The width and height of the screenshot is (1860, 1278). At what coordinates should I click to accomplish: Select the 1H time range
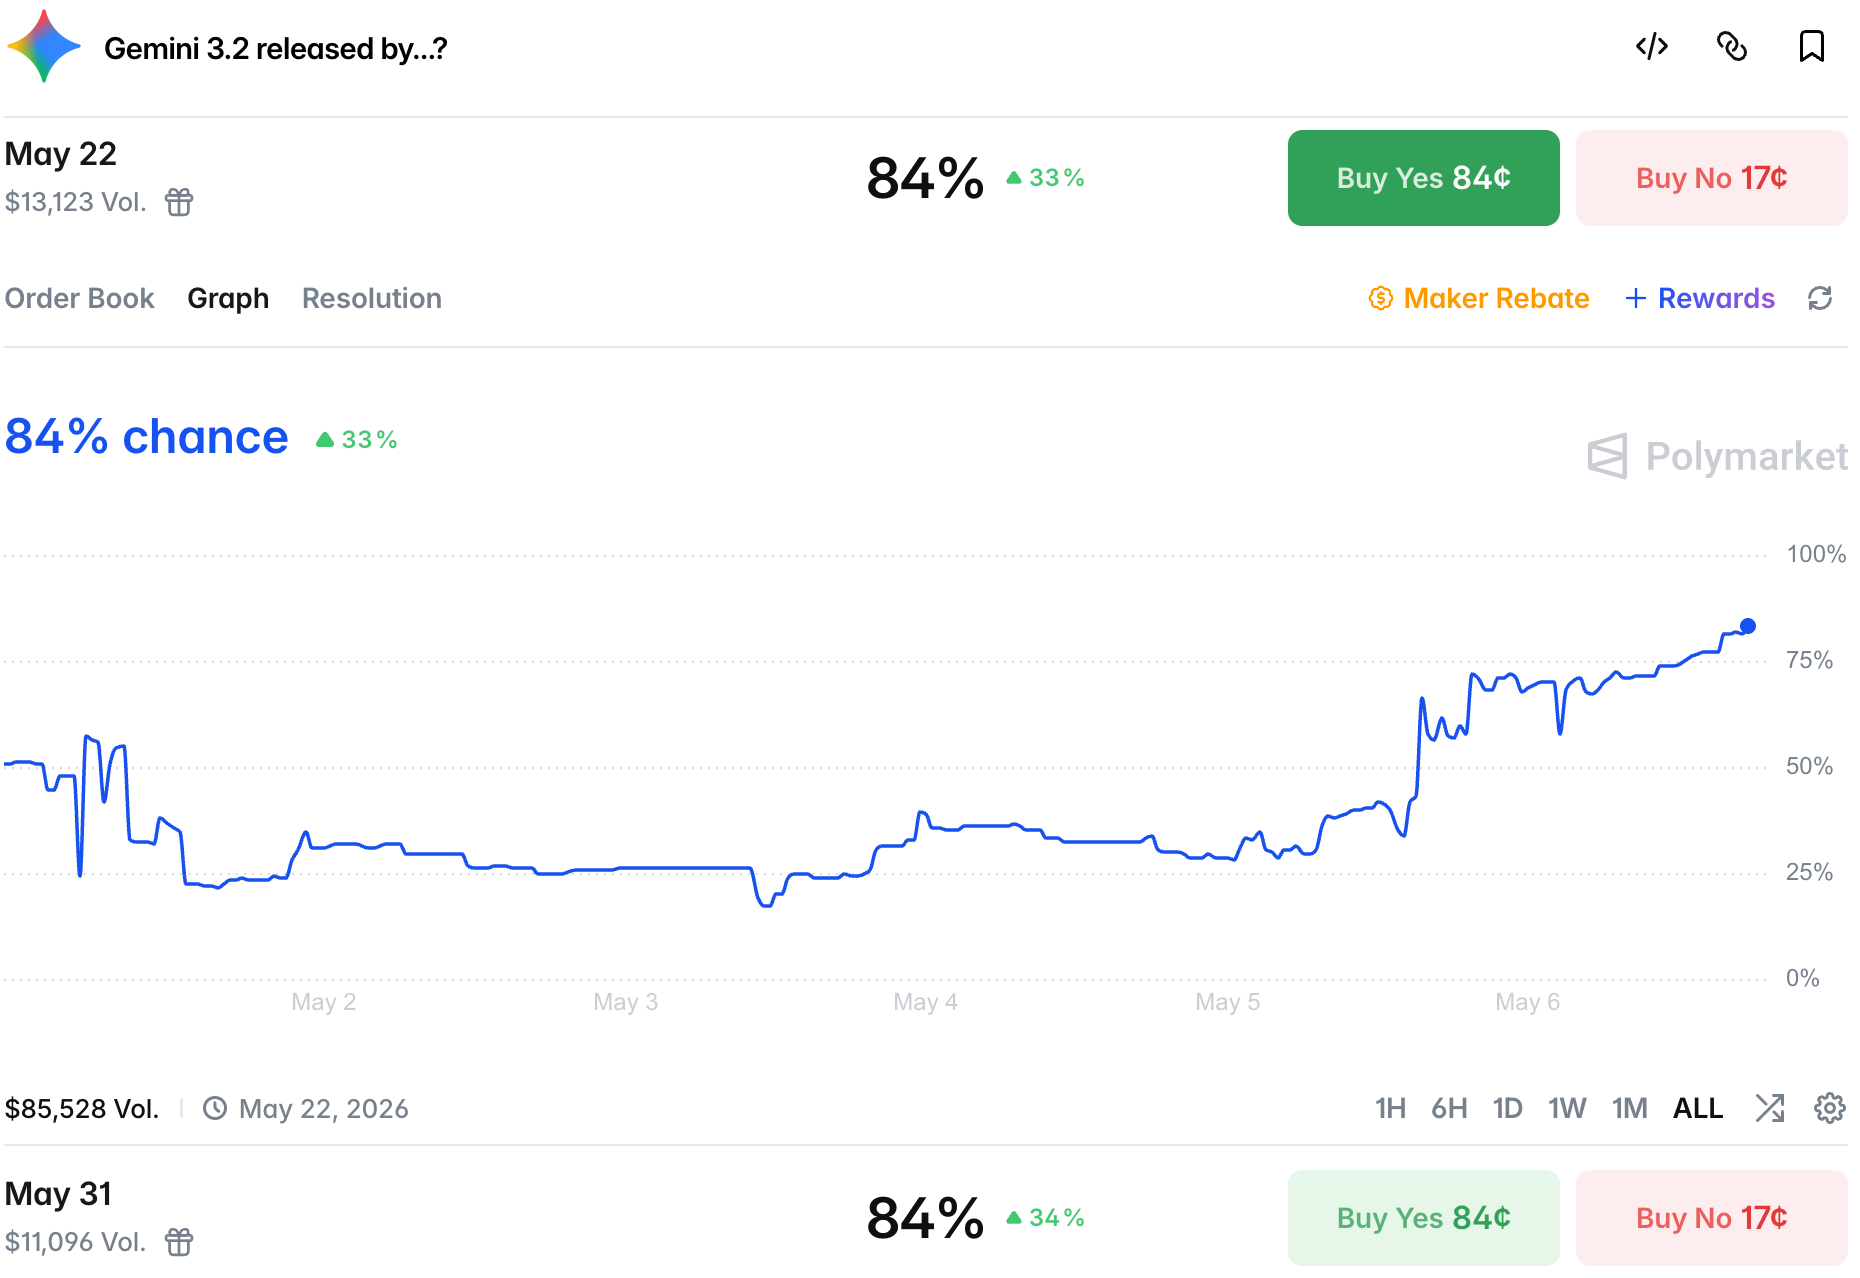tap(1390, 1108)
